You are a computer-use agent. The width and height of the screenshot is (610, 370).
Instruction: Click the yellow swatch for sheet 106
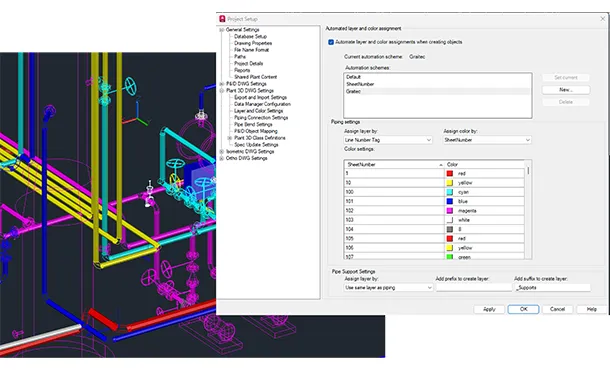[450, 248]
